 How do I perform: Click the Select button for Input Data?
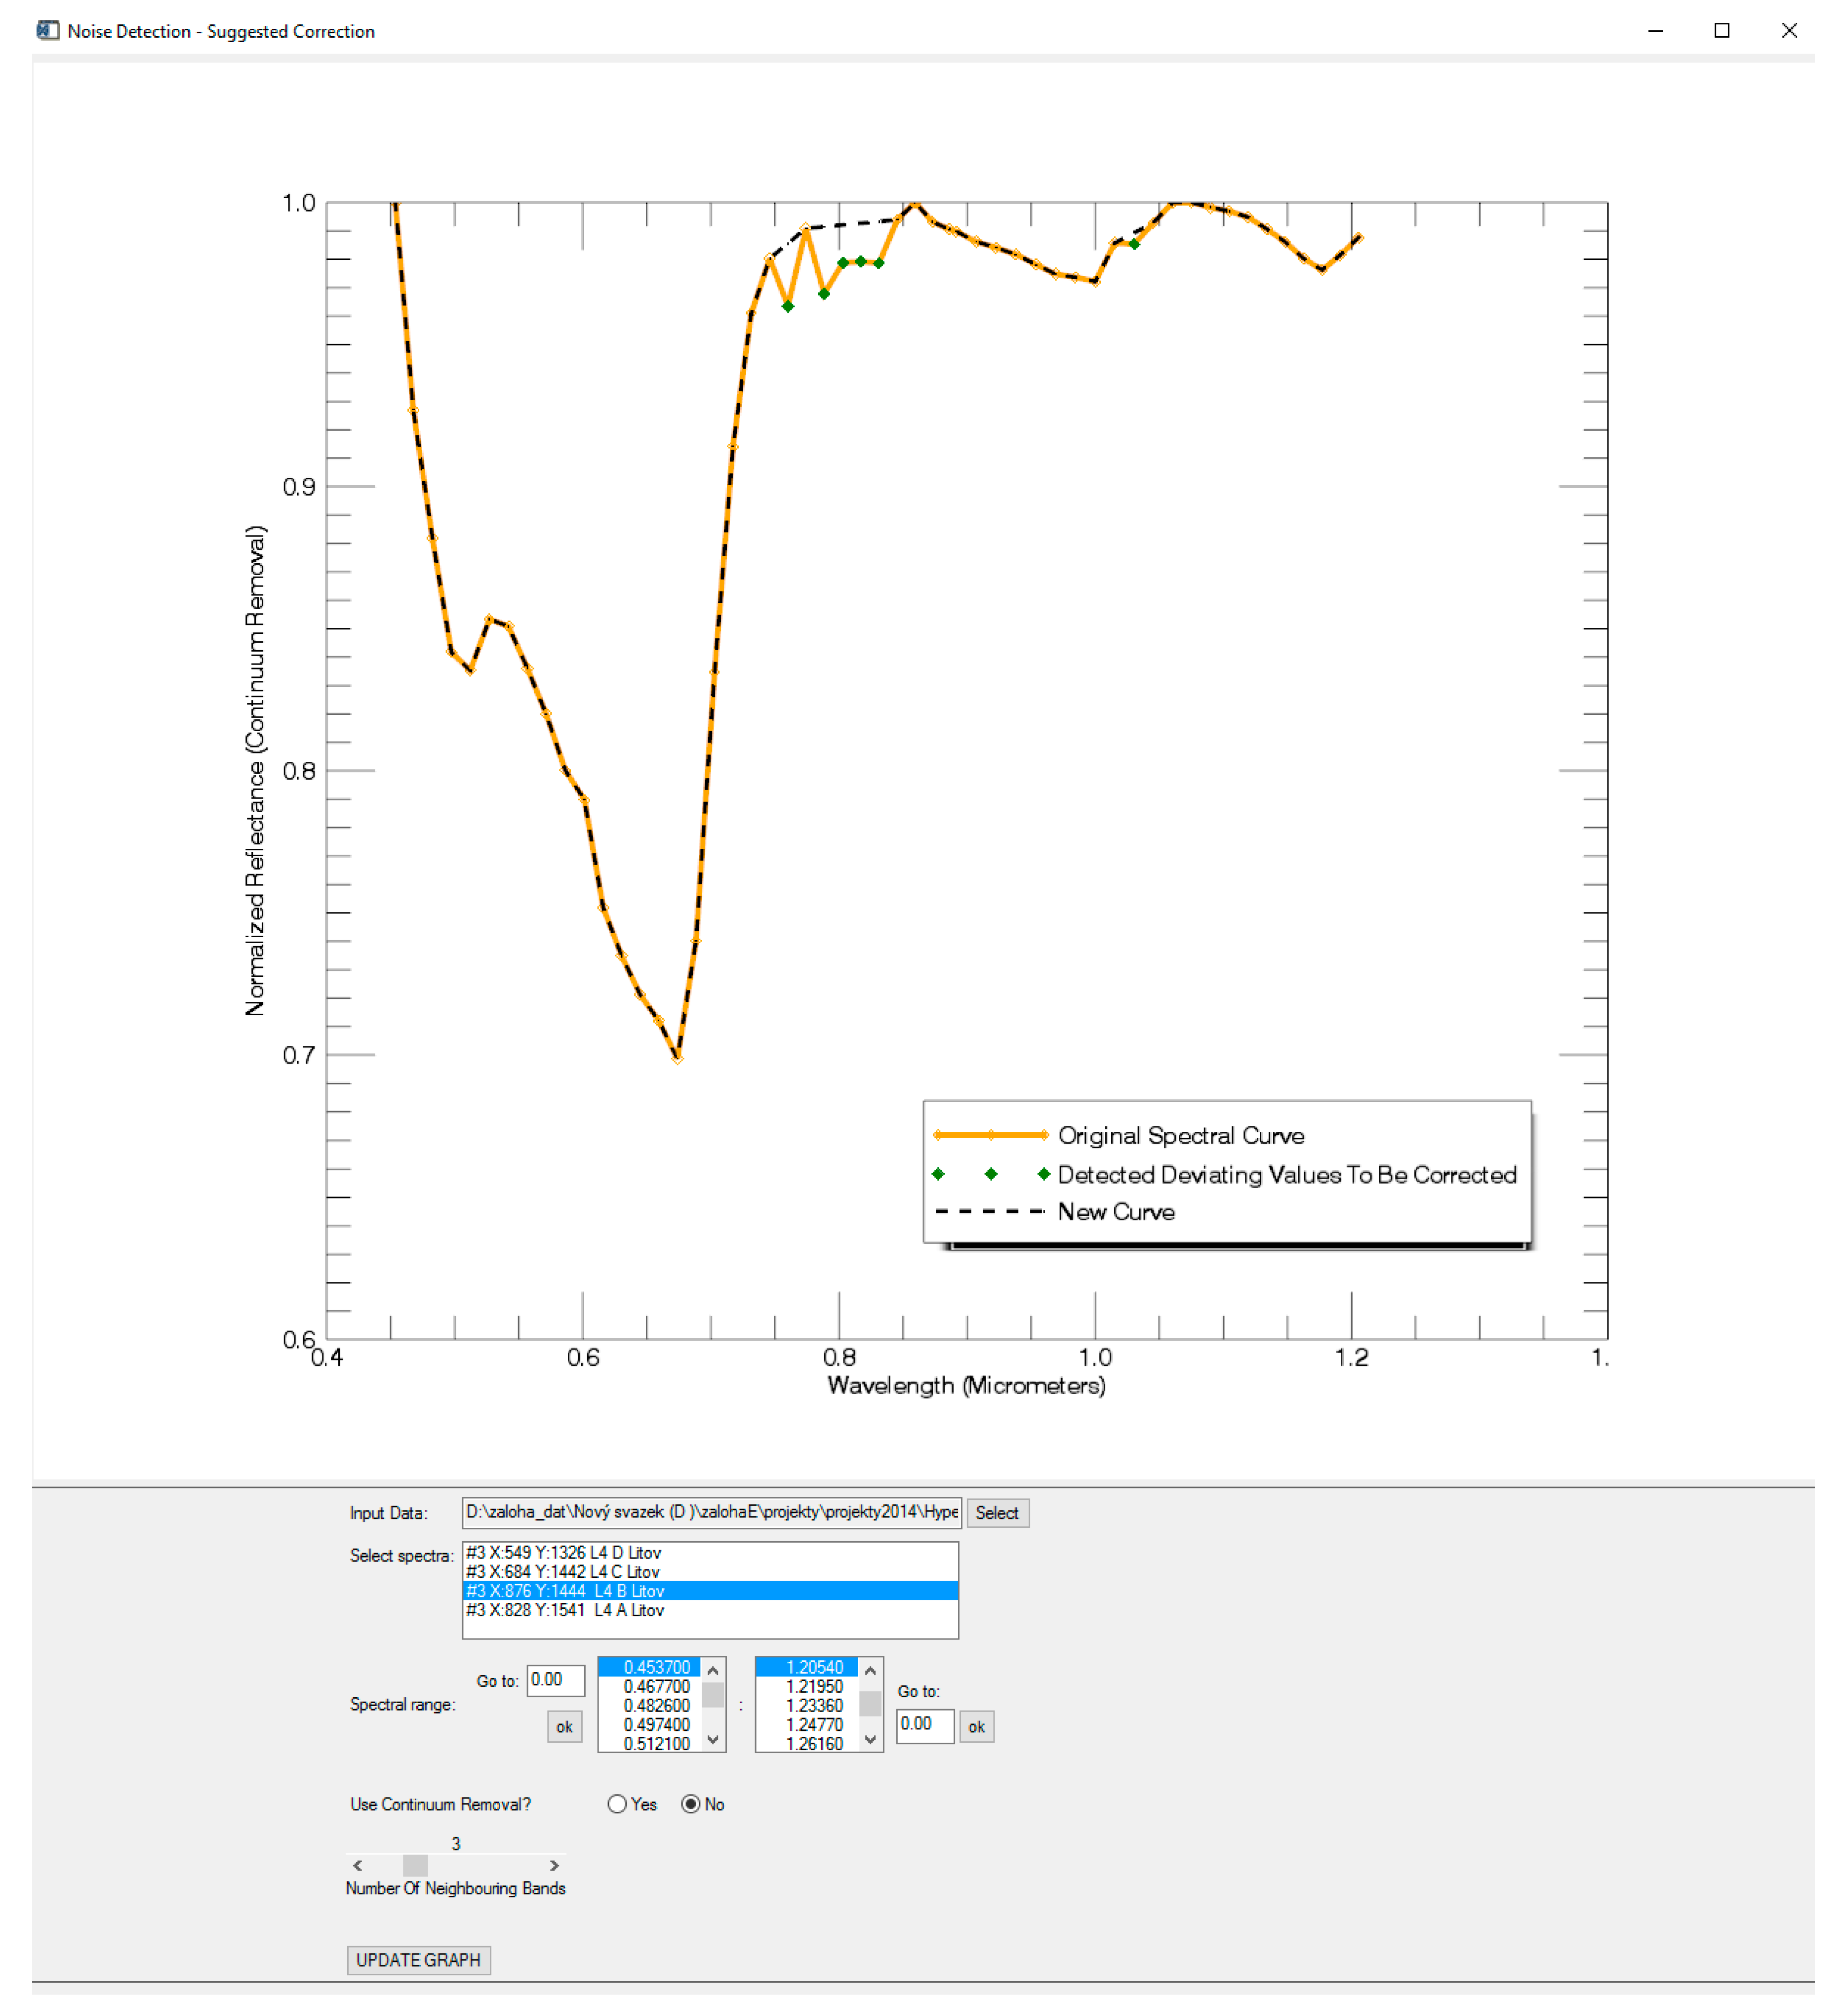click(x=997, y=1513)
